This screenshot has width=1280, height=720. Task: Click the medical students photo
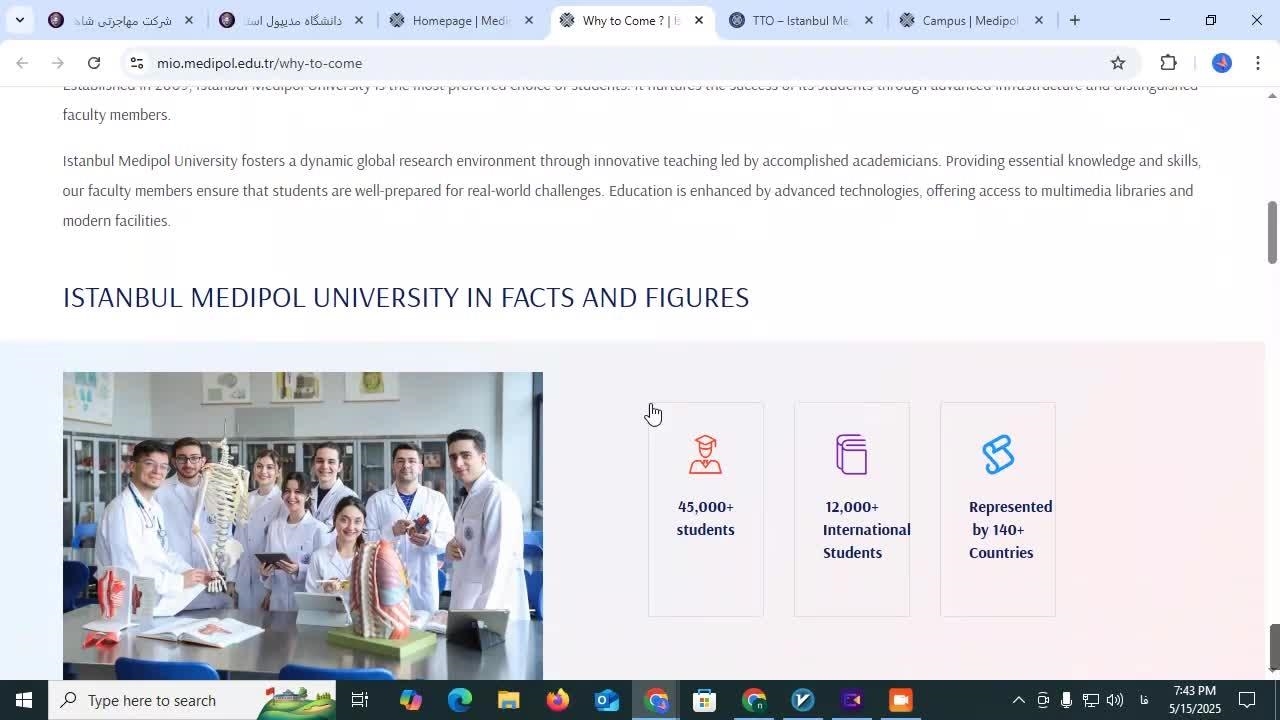302,525
